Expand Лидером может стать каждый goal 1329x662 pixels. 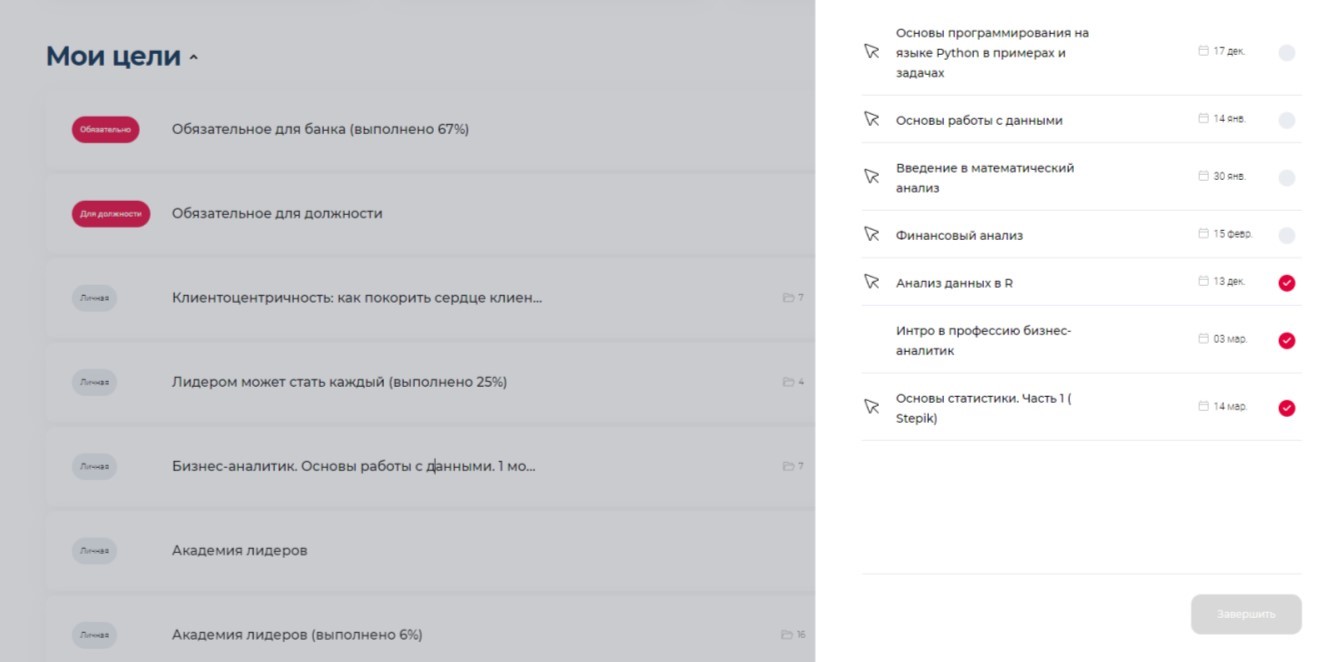tap(339, 382)
